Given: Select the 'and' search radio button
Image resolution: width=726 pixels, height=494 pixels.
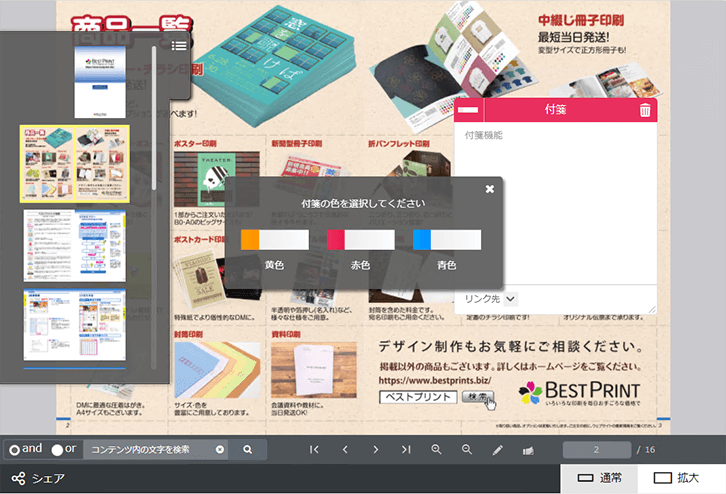Looking at the screenshot, I should click(14, 449).
